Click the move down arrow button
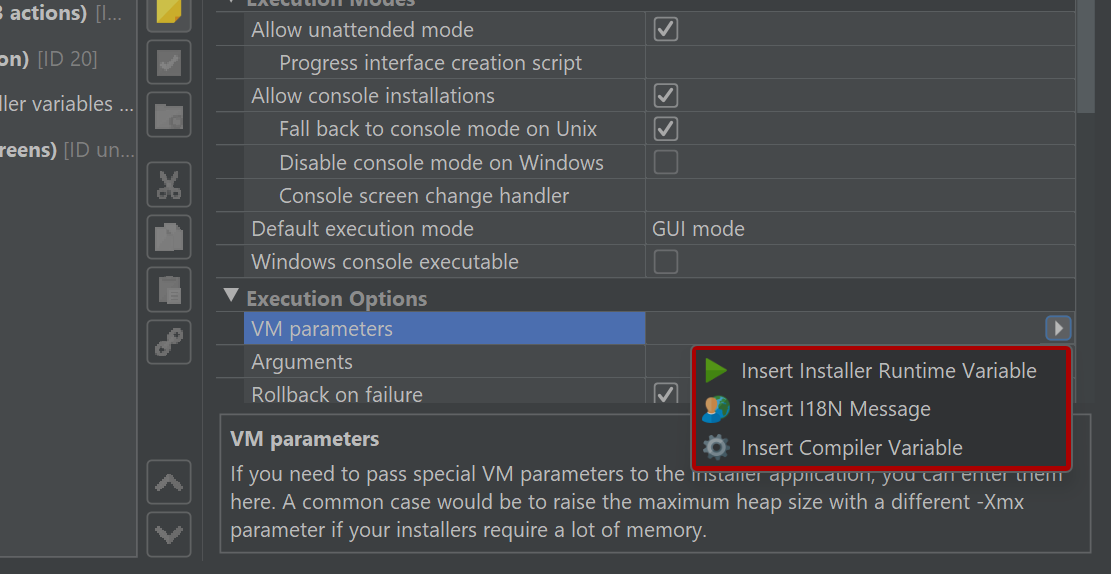Screen dimensions: 1111x574 pos(169,534)
